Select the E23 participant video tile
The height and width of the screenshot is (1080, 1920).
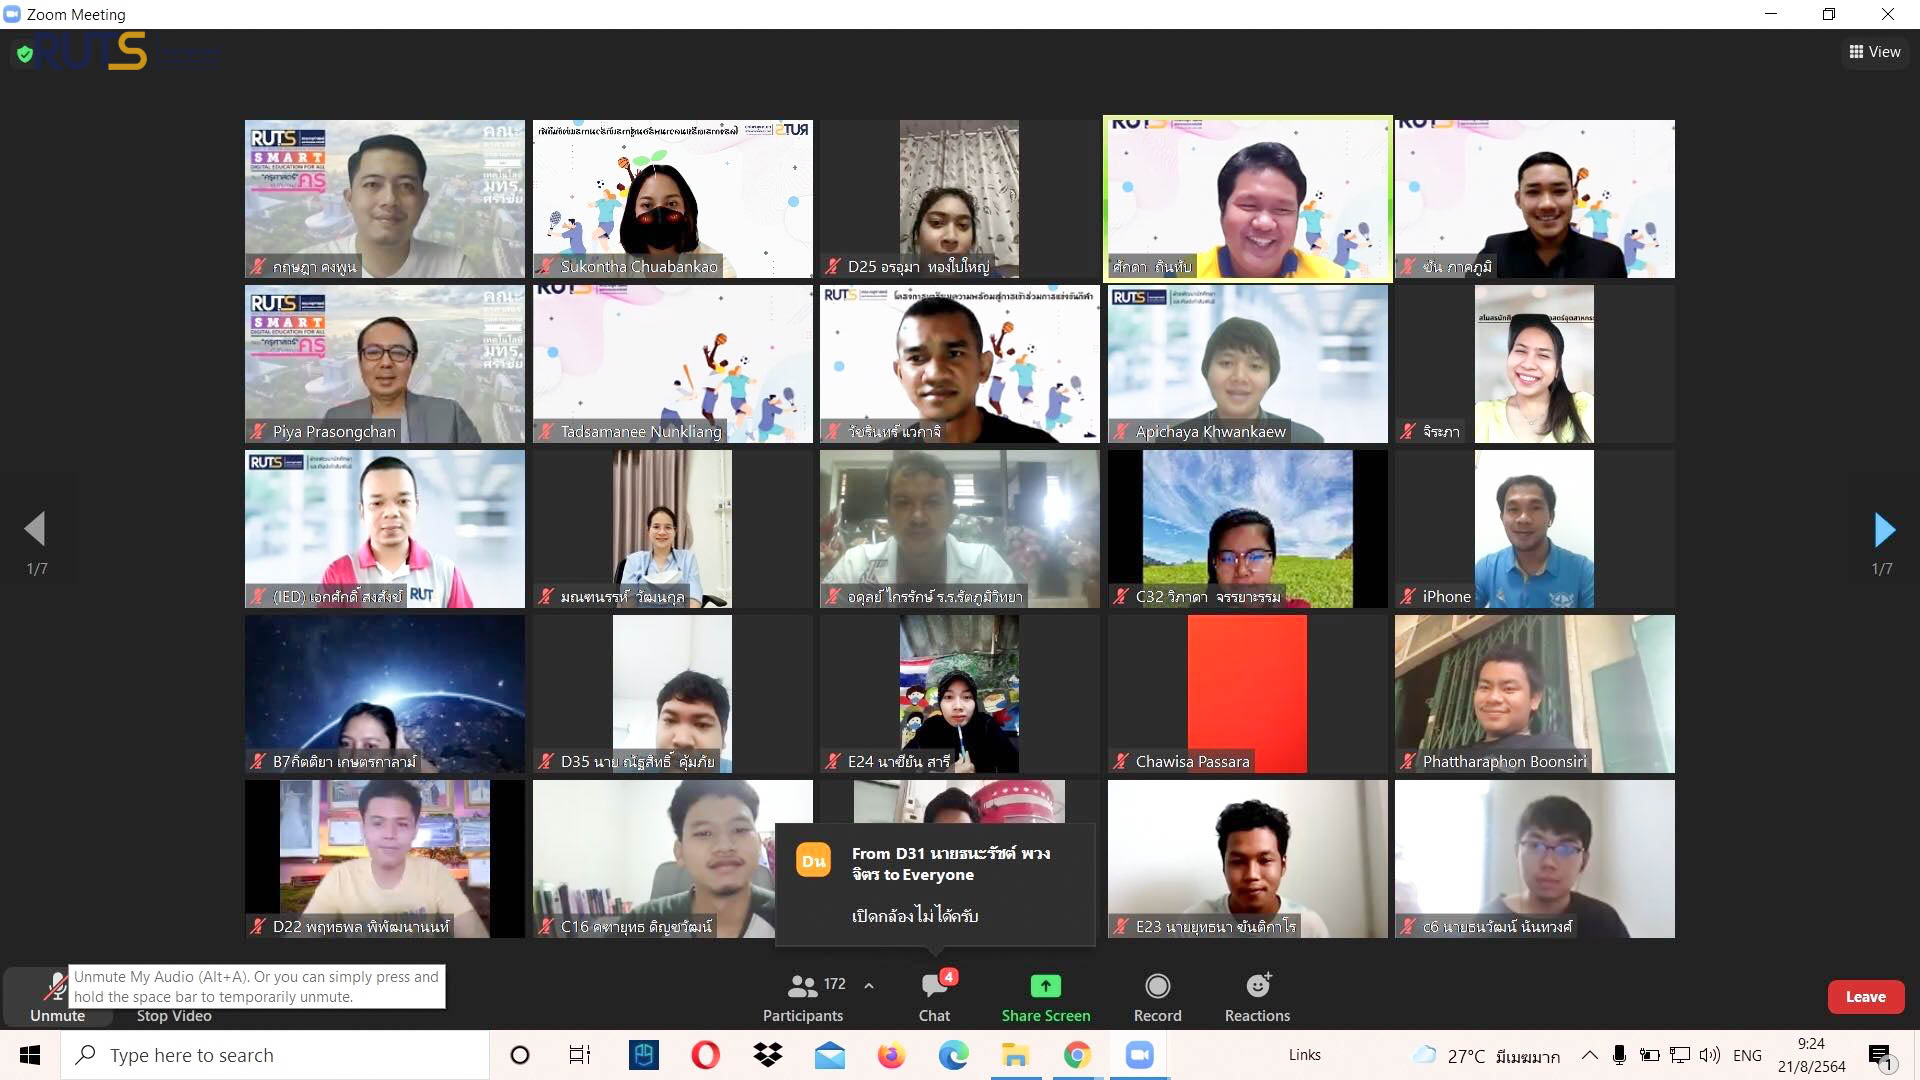1247,859
